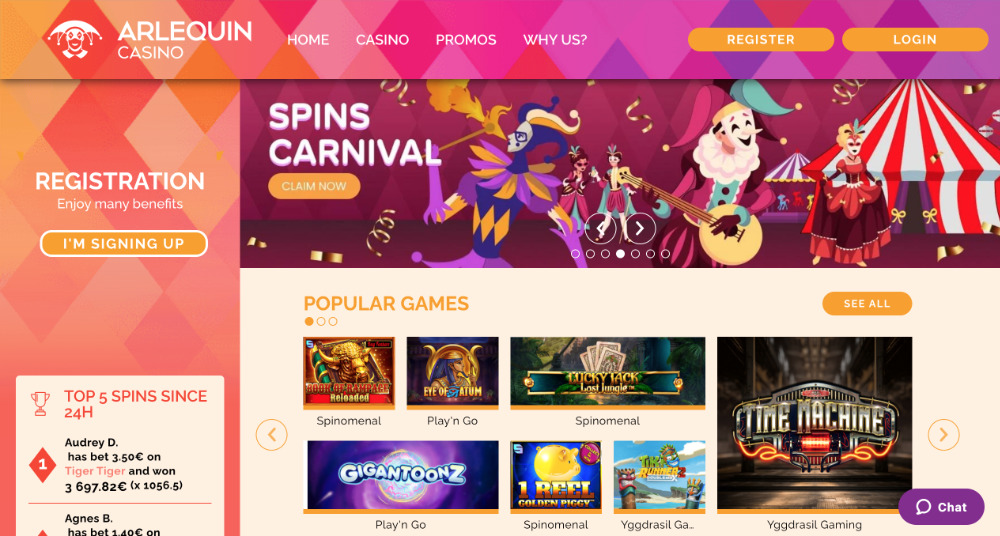The width and height of the screenshot is (1000, 536).
Task: Click the Arlequin Casino jester logo
Action: [x=75, y=40]
